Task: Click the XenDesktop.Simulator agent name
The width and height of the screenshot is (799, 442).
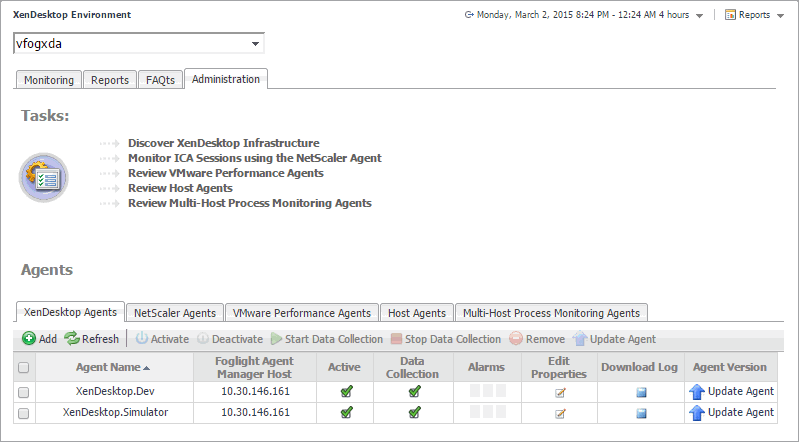Action: pos(115,412)
